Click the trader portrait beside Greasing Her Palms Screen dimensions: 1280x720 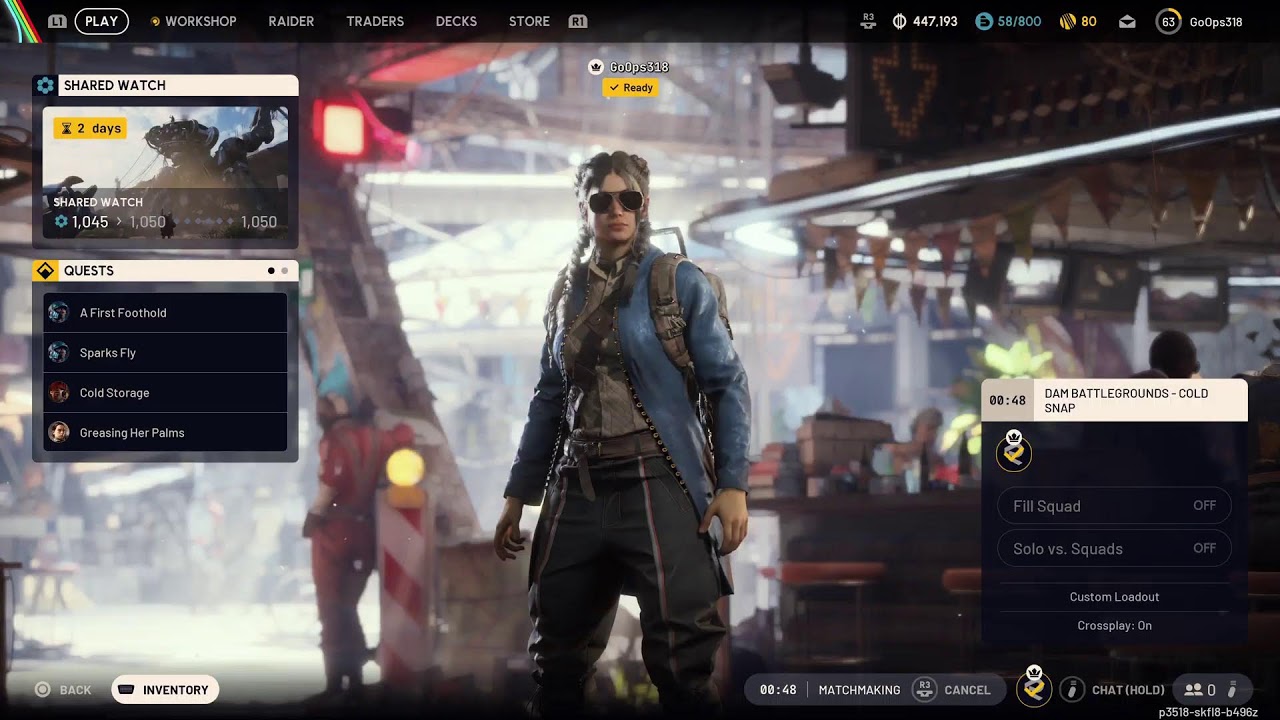59,433
